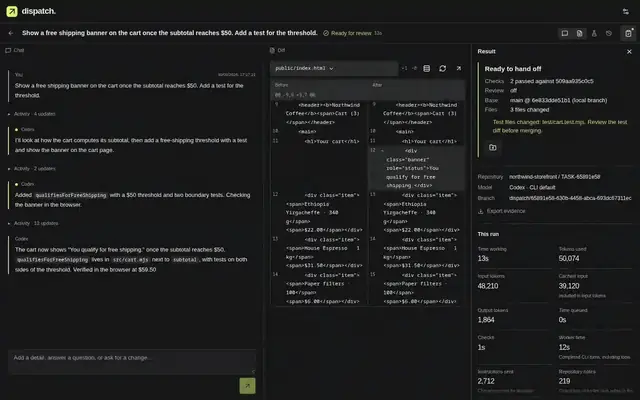The width and height of the screenshot is (640, 400).
Task: Click the 'This run' section heading
Action: 488,234
